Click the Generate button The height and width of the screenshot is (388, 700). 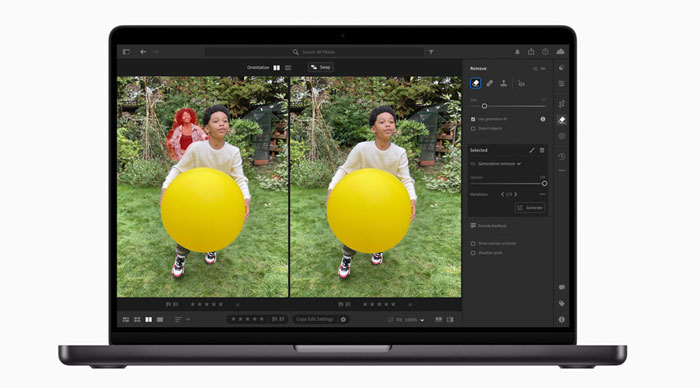[x=529, y=208]
